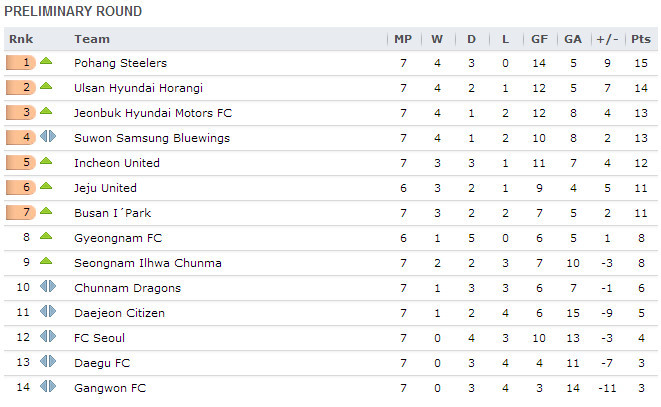Click the trend icon for Gangwon FC
The height and width of the screenshot is (407, 661).
point(48,387)
